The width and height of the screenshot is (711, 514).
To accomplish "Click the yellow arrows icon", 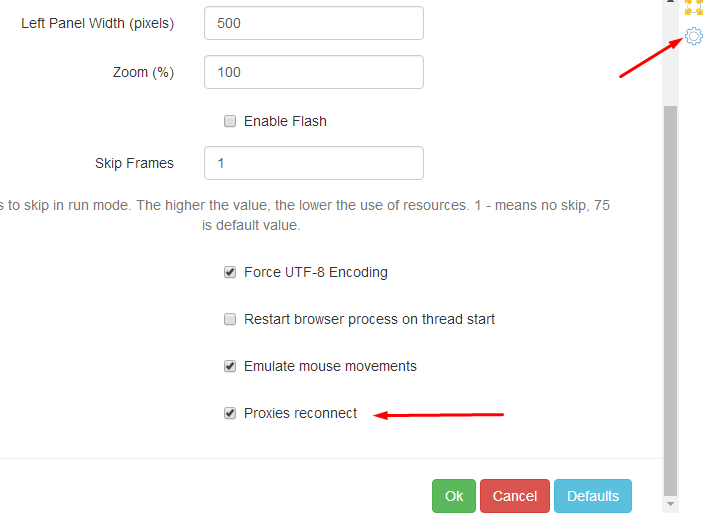I will pos(694,7).
